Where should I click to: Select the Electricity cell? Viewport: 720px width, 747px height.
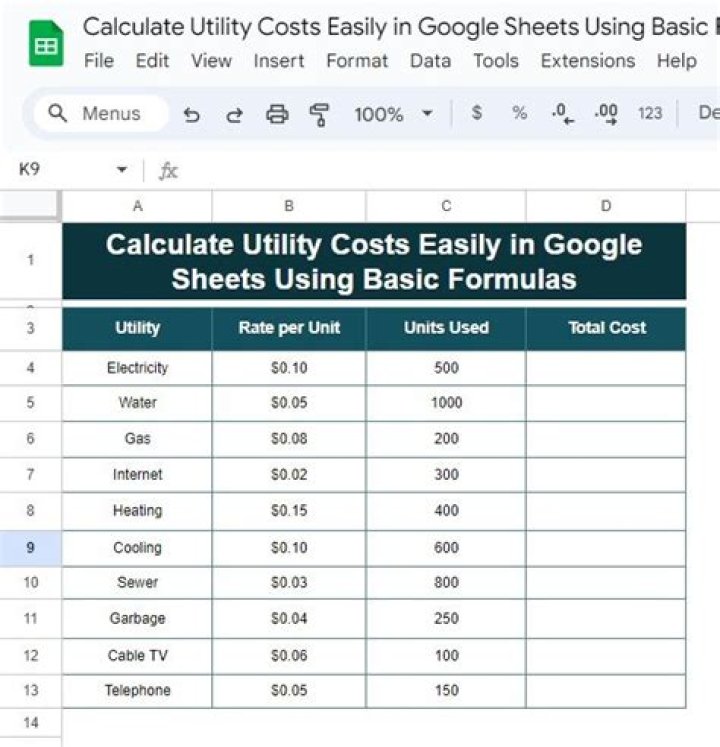137,368
